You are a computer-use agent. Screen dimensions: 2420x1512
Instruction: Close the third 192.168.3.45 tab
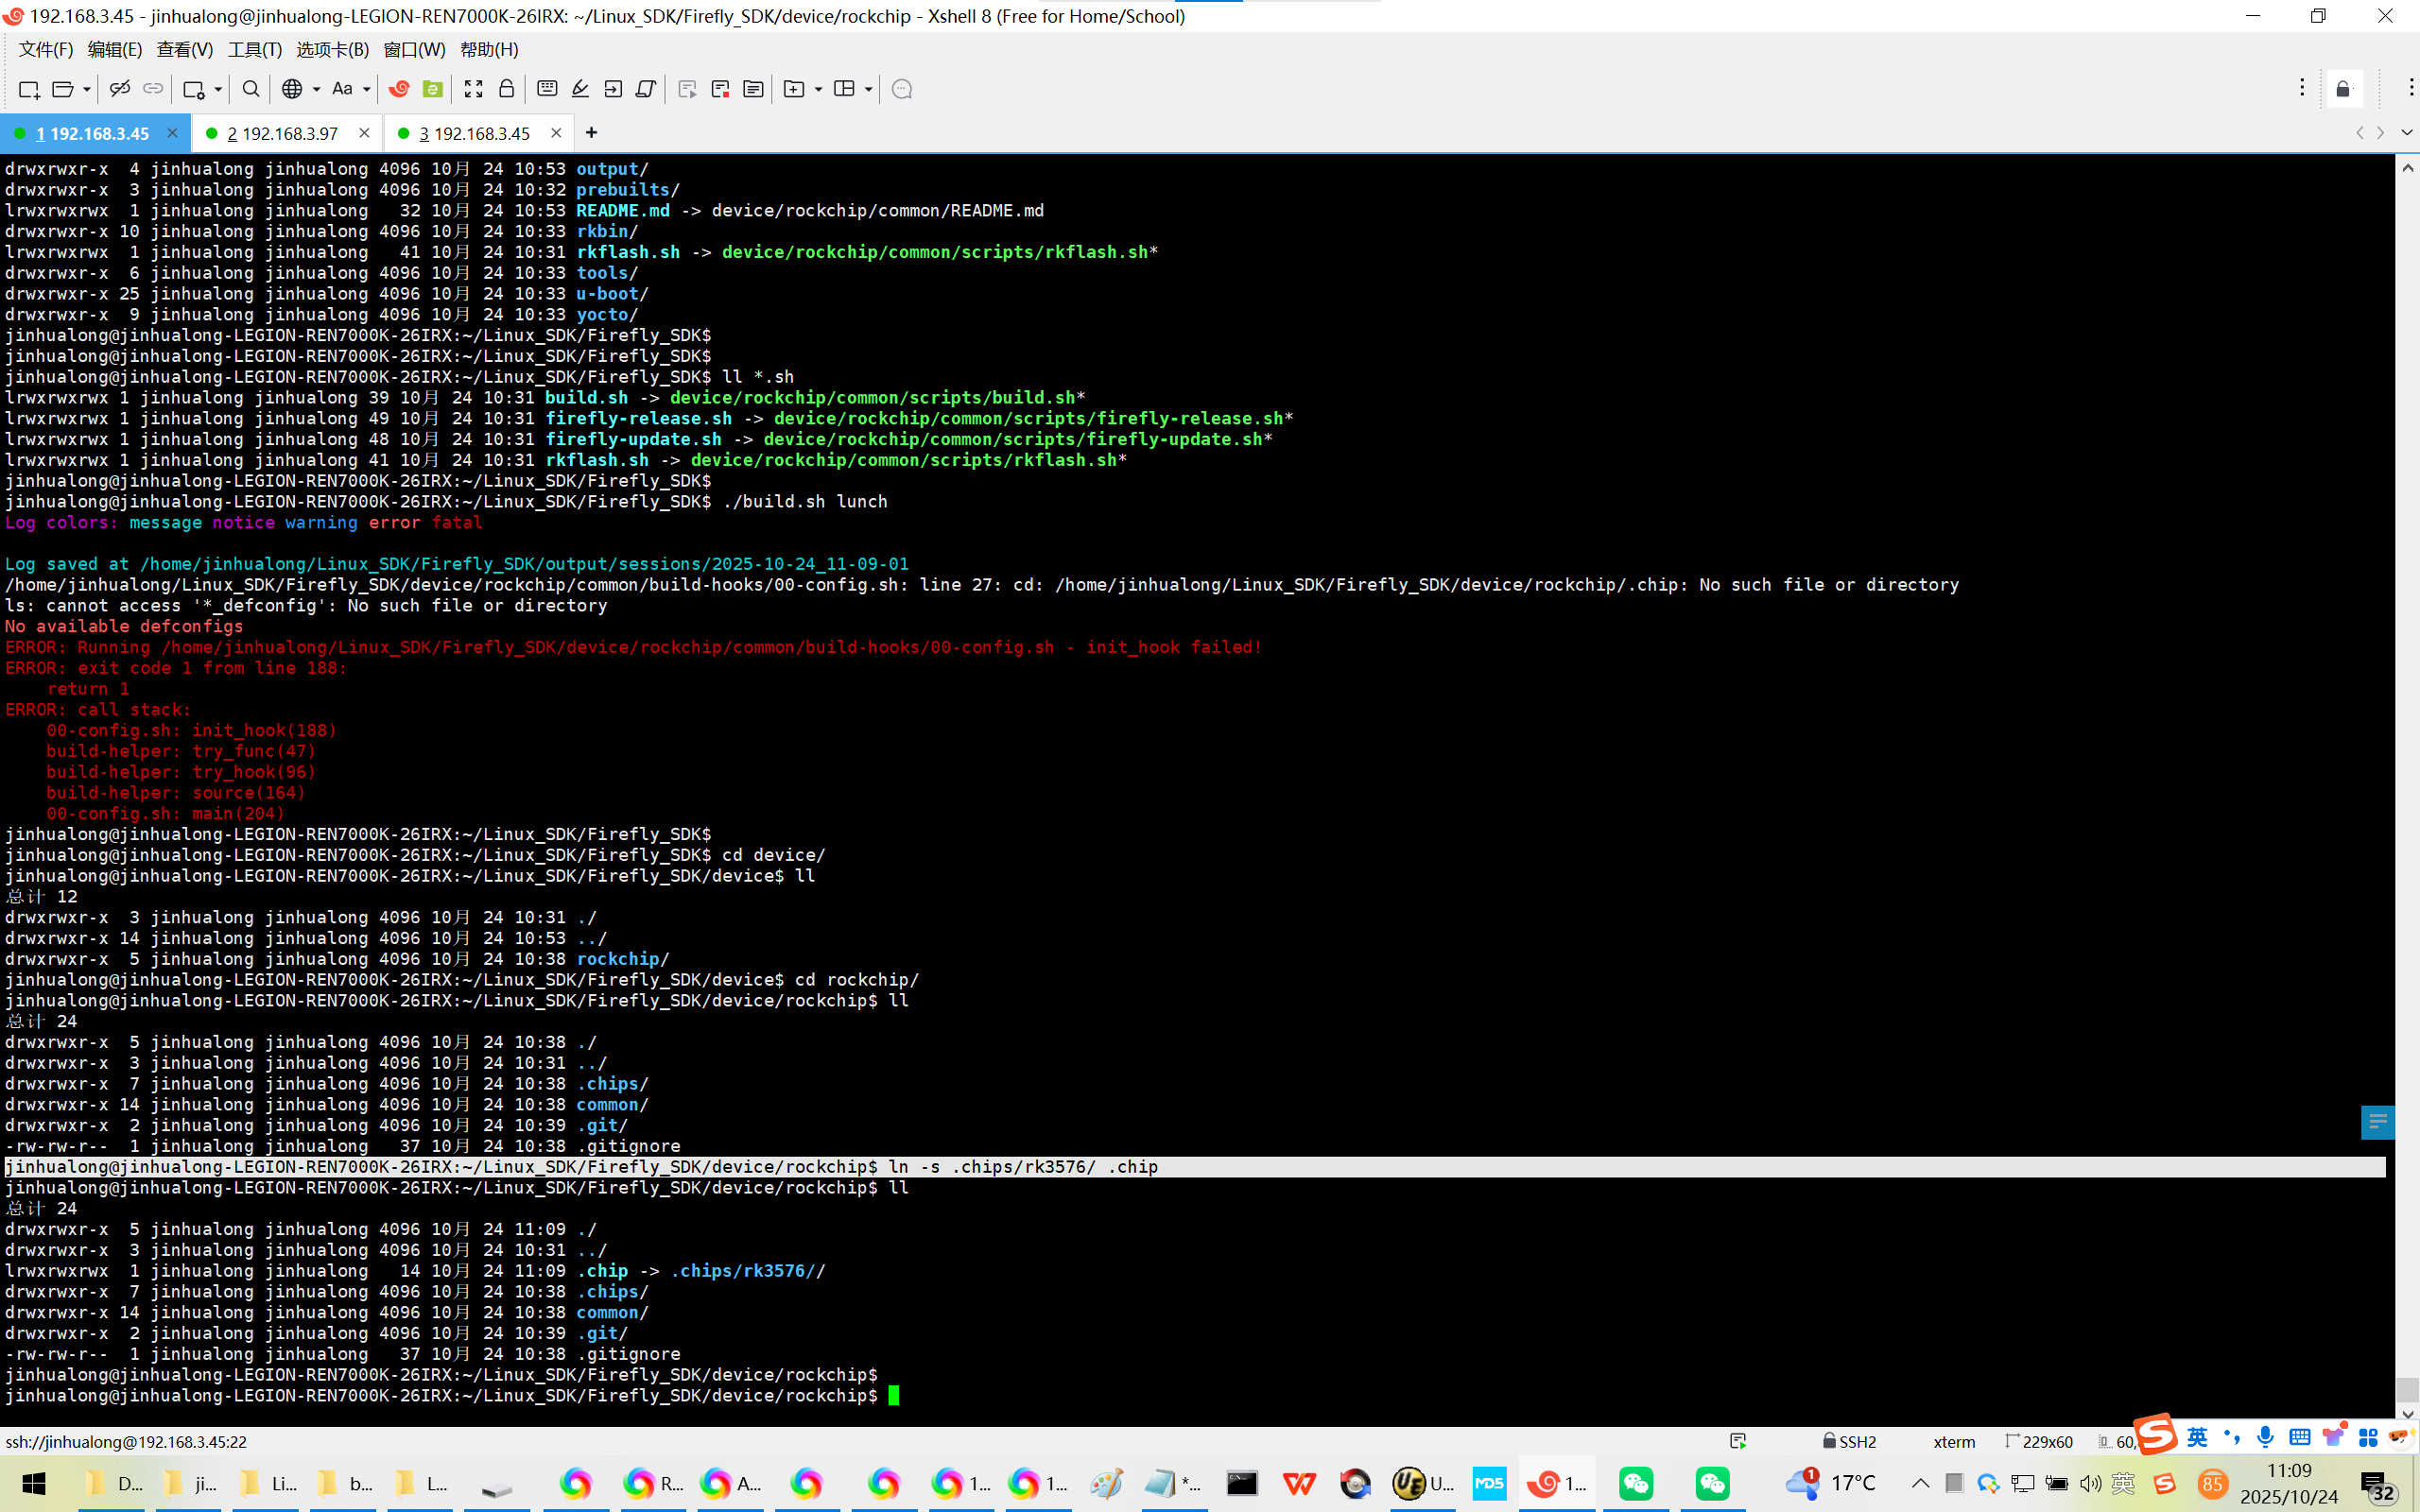point(556,133)
